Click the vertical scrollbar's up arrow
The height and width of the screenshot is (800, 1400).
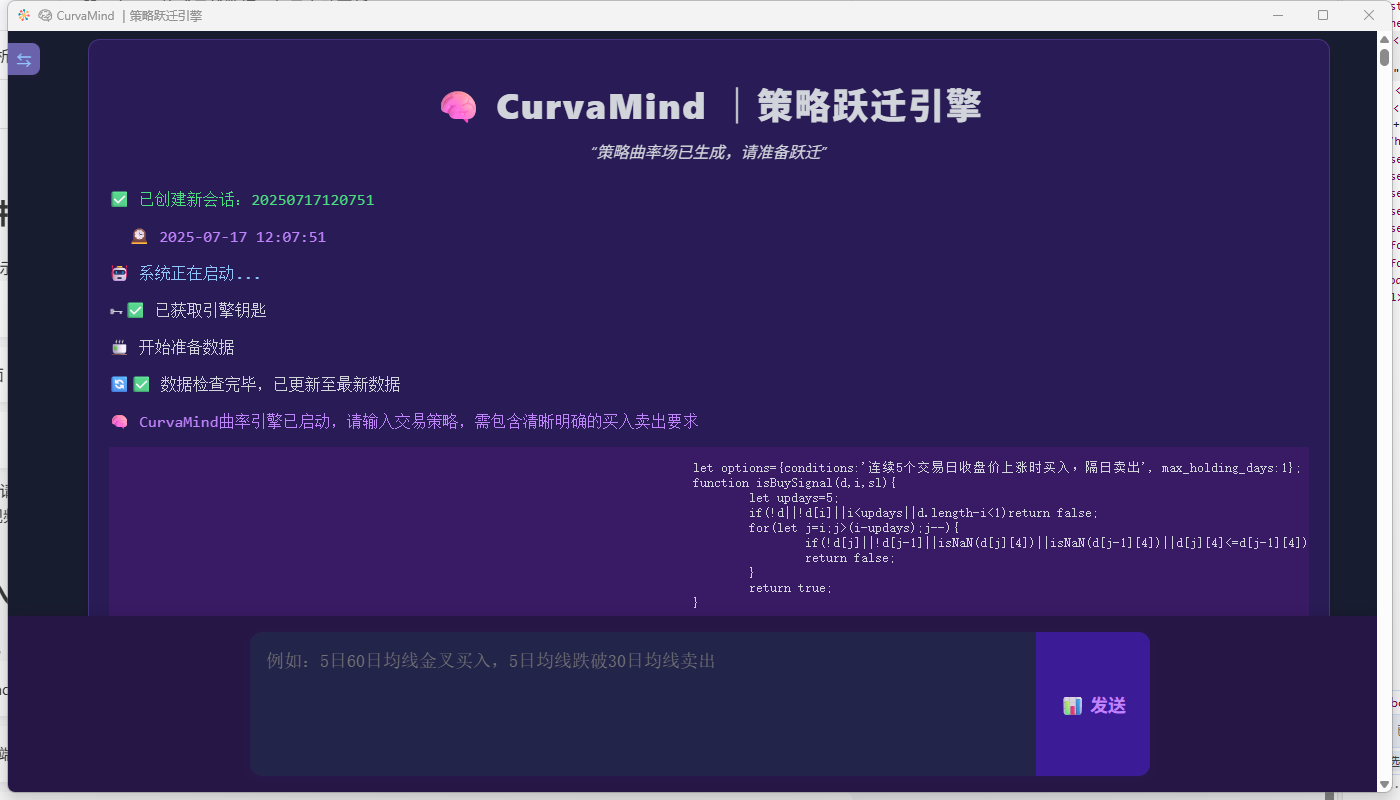tap(1384, 40)
